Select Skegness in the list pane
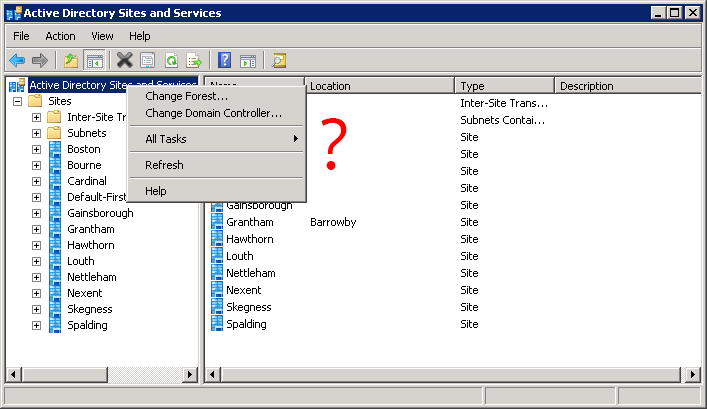 click(249, 307)
